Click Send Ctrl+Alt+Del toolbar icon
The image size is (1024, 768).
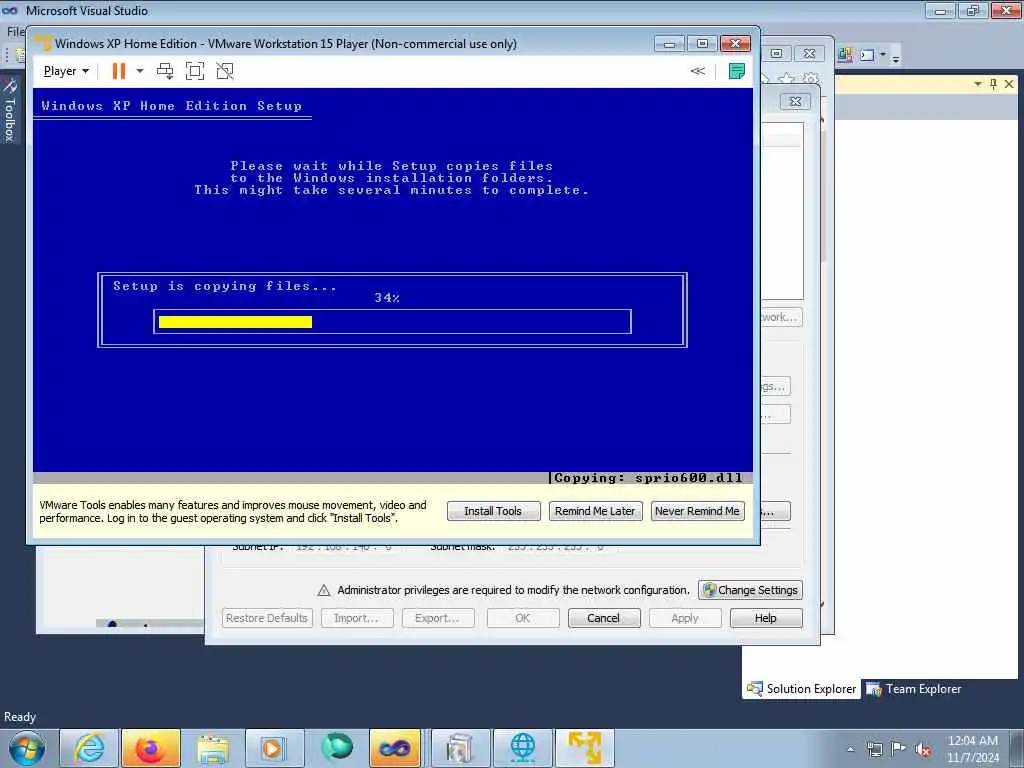[165, 71]
